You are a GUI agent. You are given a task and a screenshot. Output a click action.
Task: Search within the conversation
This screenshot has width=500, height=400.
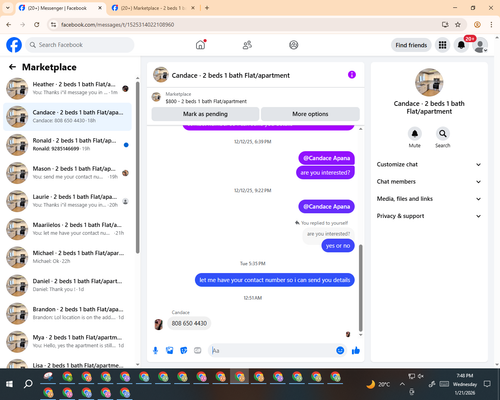coord(443,134)
